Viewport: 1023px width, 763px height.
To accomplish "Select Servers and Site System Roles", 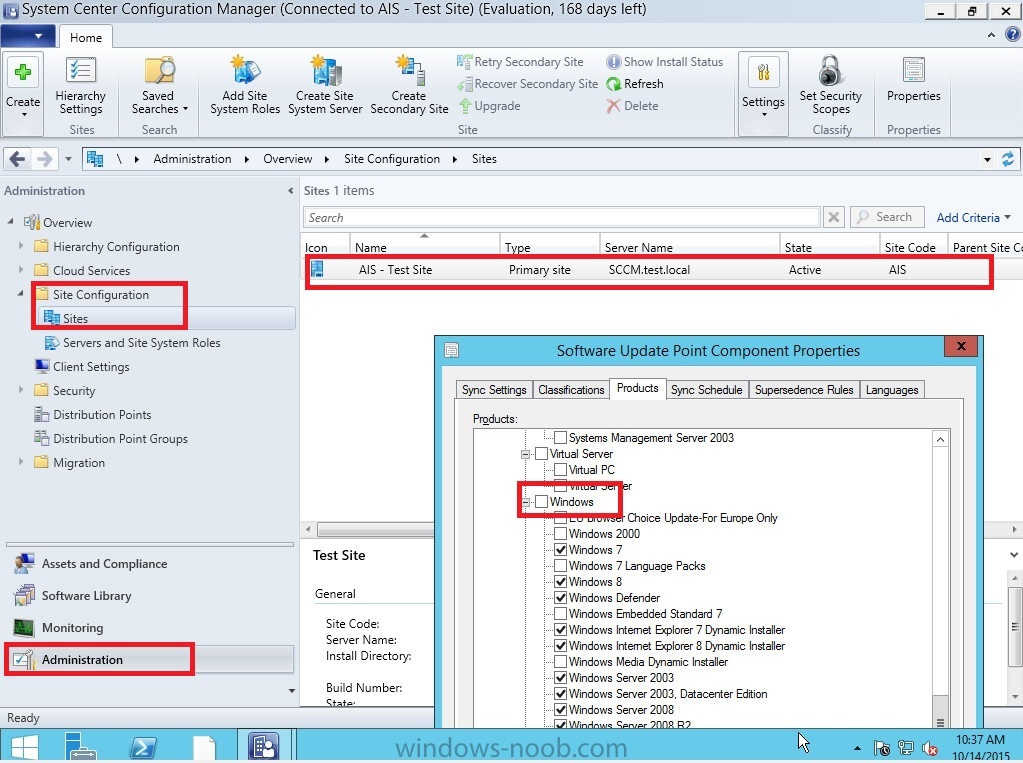I will click(x=132, y=343).
